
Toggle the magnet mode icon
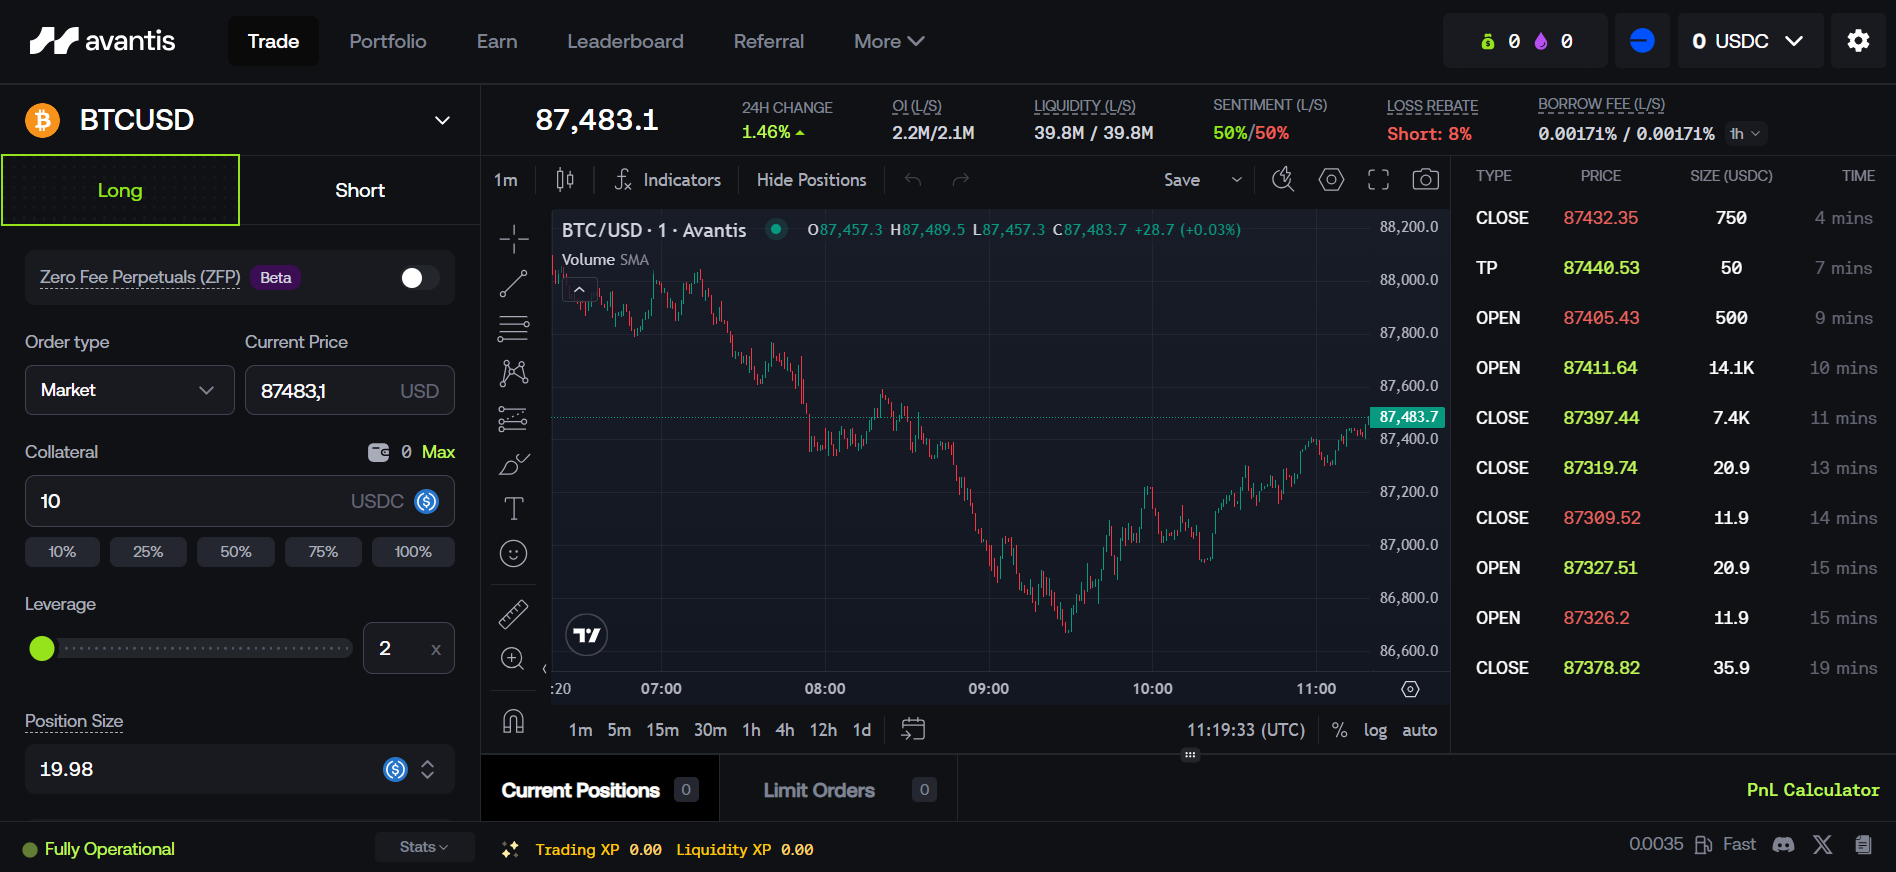coord(513,721)
